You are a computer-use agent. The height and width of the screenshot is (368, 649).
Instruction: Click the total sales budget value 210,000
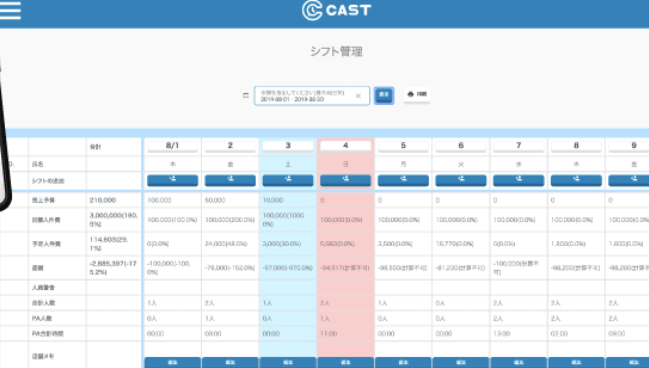point(103,200)
